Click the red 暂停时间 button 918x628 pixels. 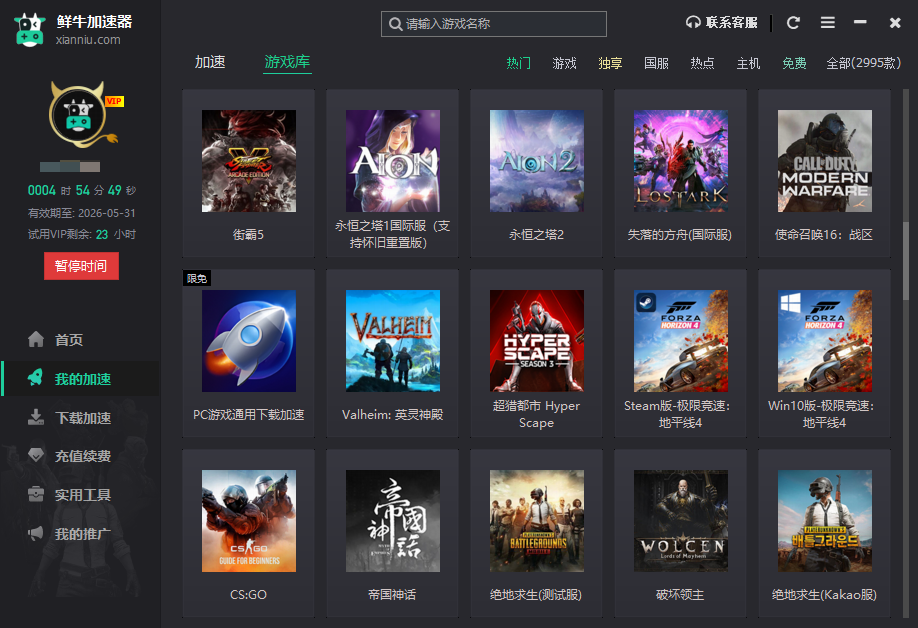tap(81, 266)
